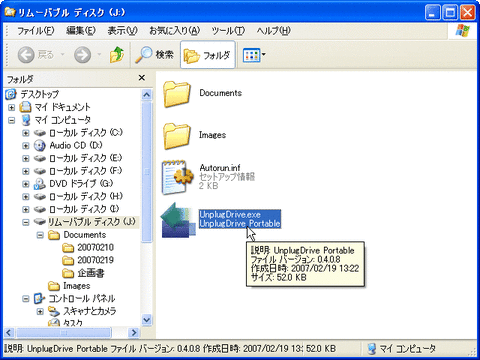Select ローカル ディスク (F:) drive icon
Viewport: 480px width, 360px height.
40,171
